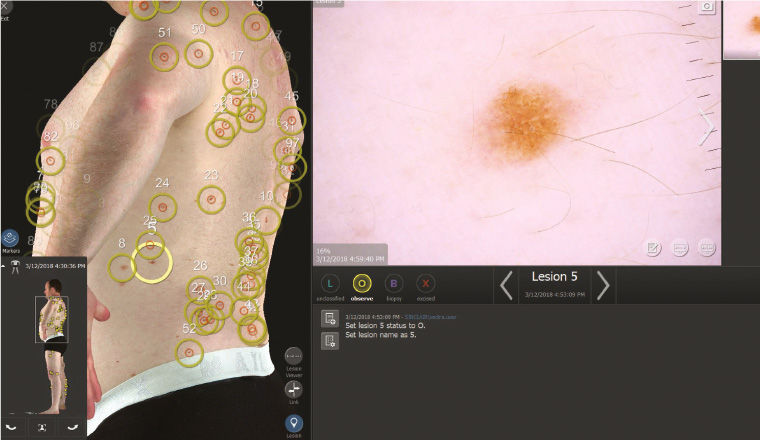Image resolution: width=760 pixels, height=440 pixels.
Task: Go to the previous lesion
Action: coord(507,286)
